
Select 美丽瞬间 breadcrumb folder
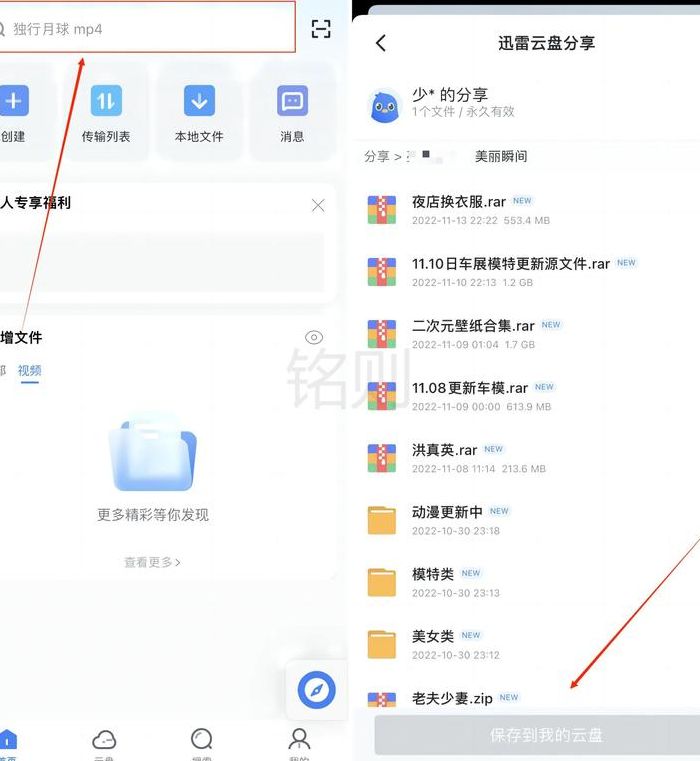point(500,156)
